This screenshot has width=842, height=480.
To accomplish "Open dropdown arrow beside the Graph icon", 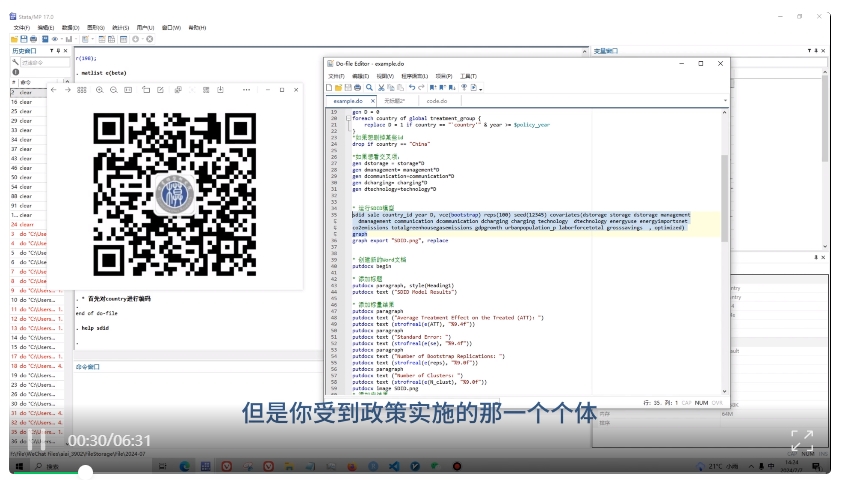I will 76,39.
